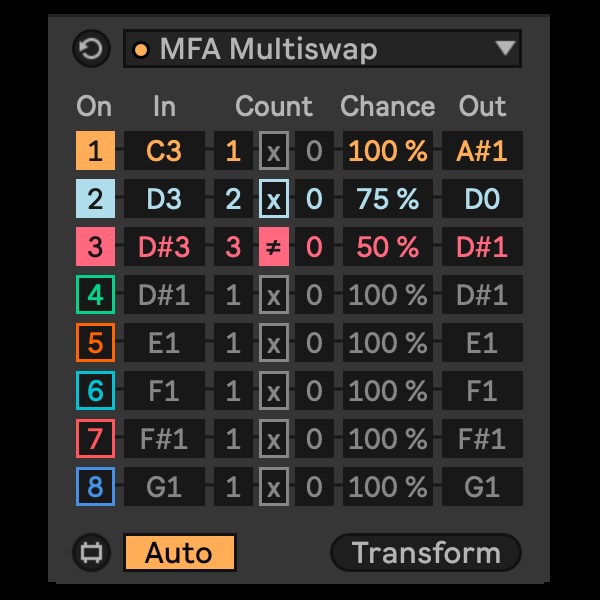Image resolution: width=600 pixels, height=600 pixels.
Task: Click the A#1 output note in row 1
Action: tap(482, 151)
